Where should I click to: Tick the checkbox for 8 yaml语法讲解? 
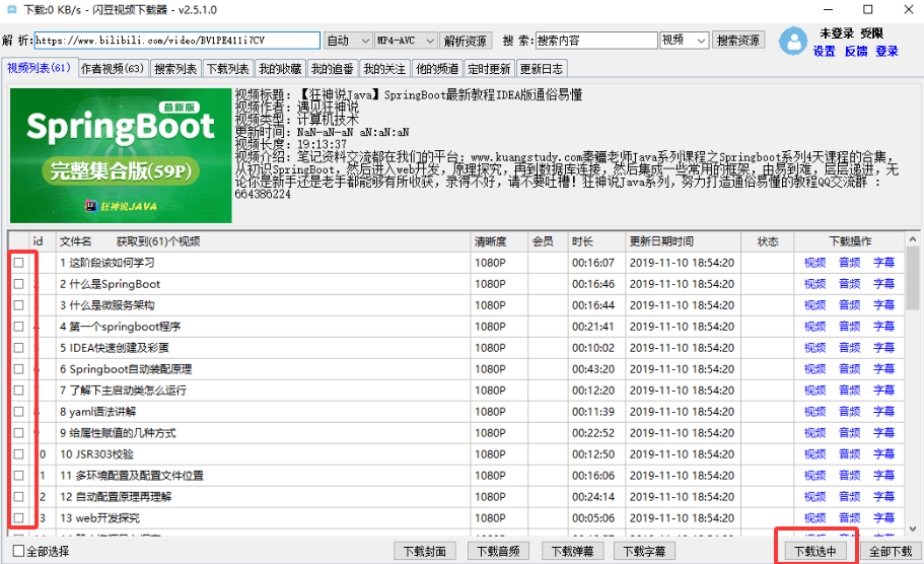(19, 411)
